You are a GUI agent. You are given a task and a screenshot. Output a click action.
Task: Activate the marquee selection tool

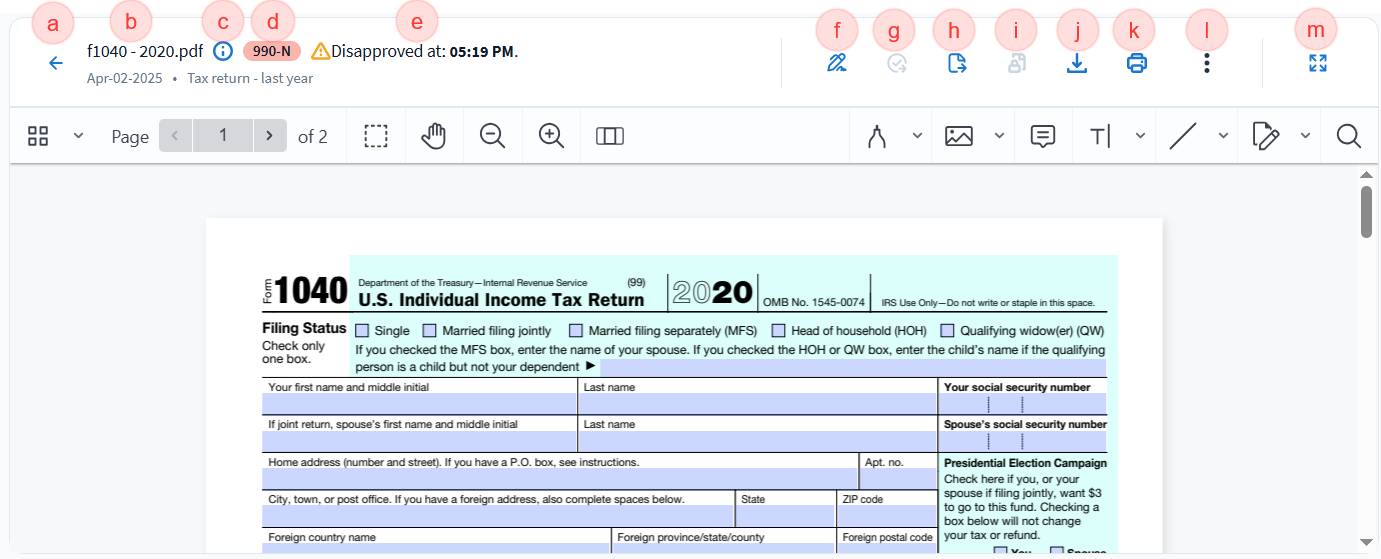click(376, 136)
